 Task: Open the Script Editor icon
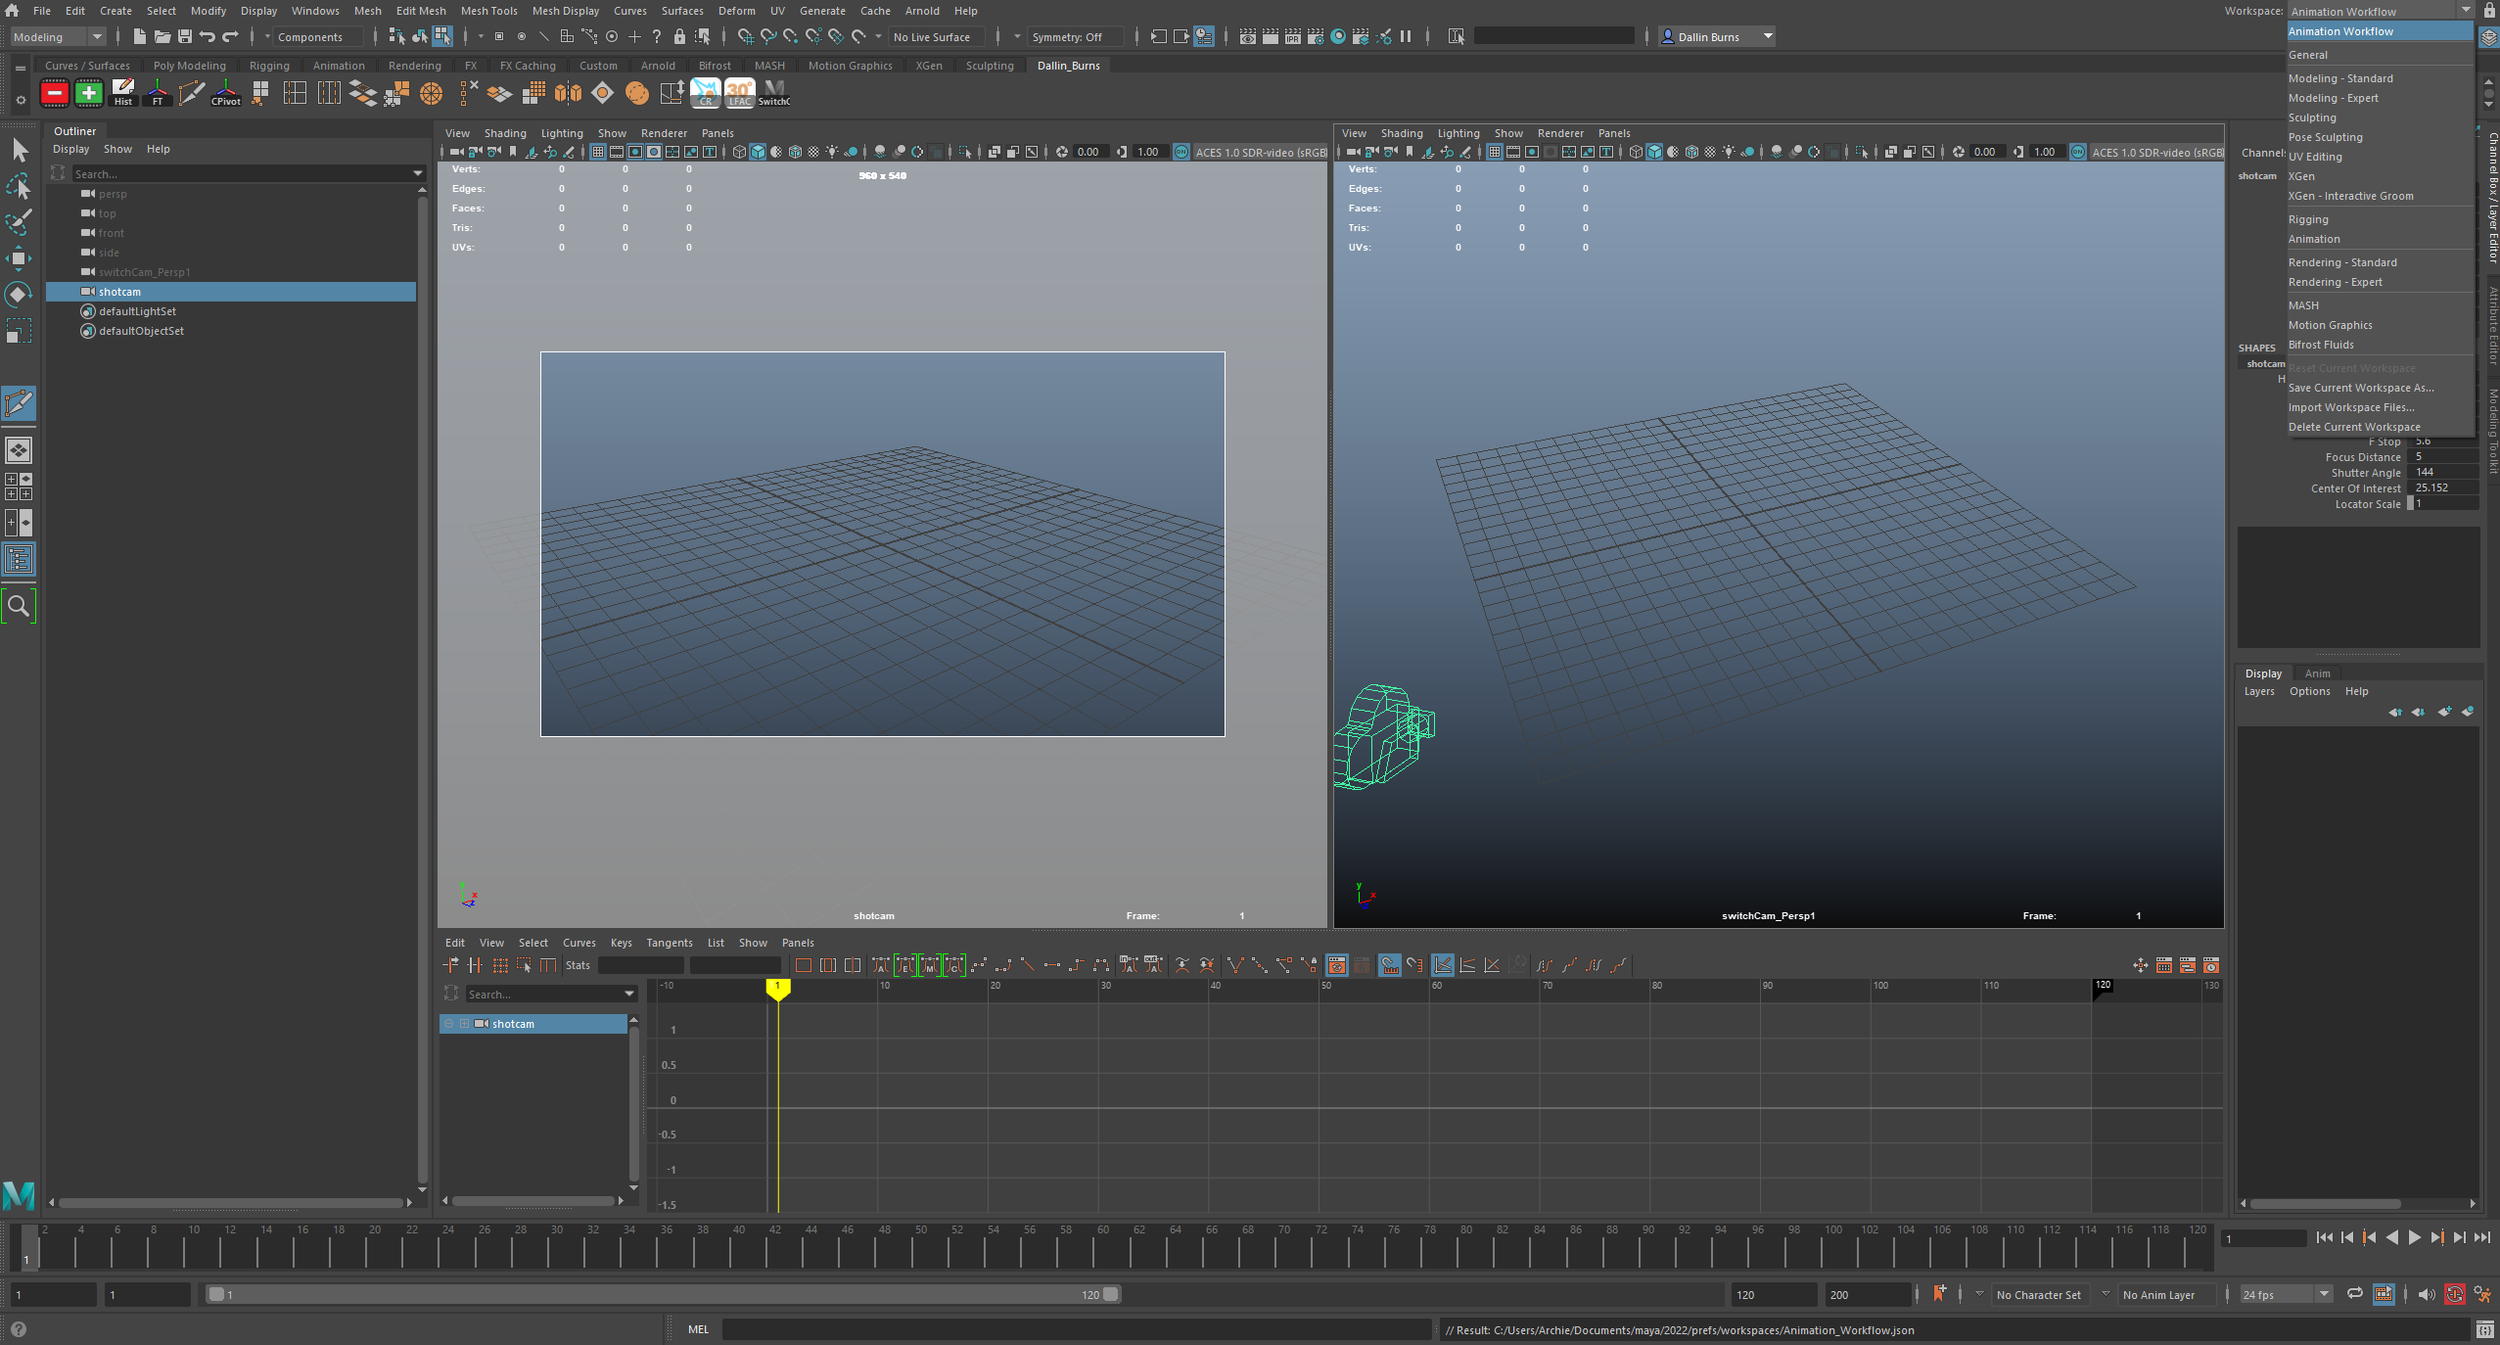(2485, 1330)
